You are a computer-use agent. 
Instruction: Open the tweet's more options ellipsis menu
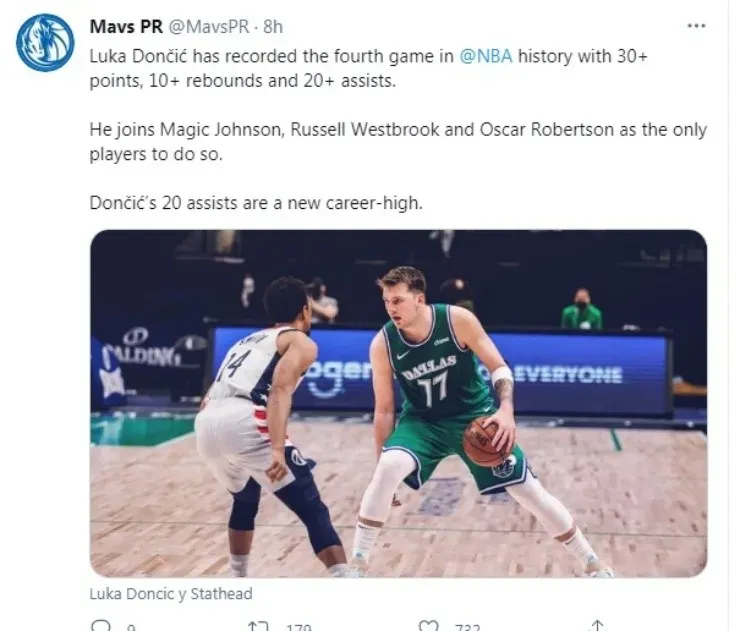(699, 25)
